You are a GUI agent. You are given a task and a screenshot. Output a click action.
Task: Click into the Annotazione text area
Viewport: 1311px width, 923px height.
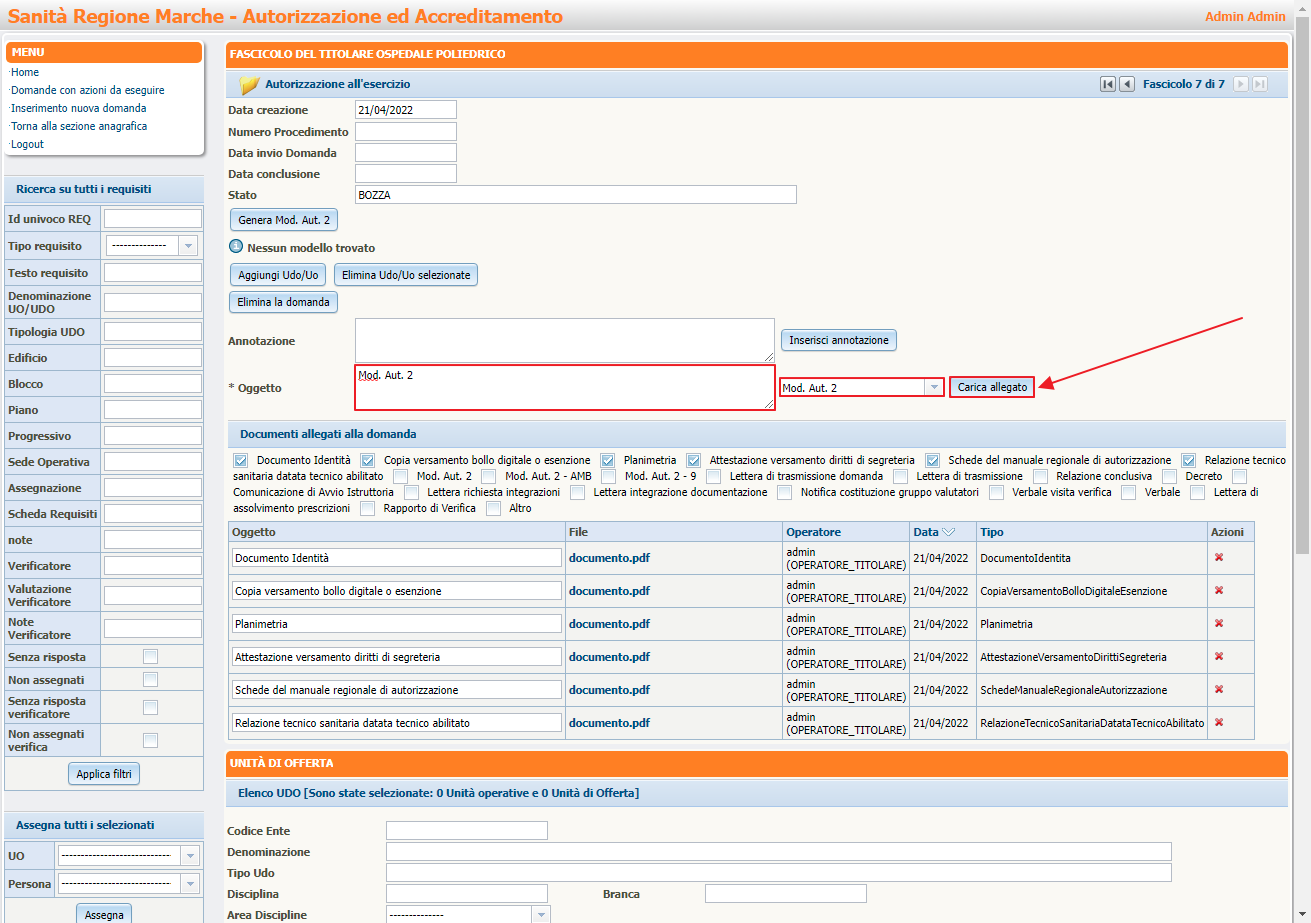coord(564,341)
